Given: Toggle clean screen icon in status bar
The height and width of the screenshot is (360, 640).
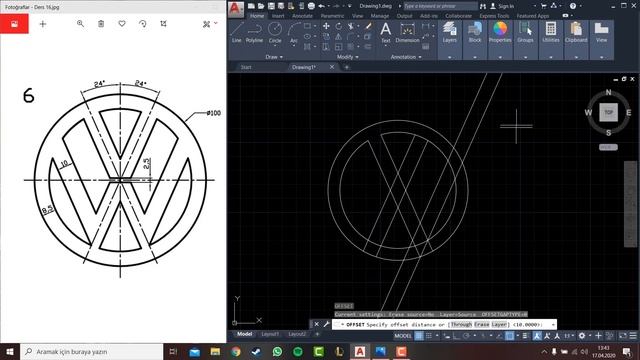Looking at the screenshot, I should tap(623, 336).
